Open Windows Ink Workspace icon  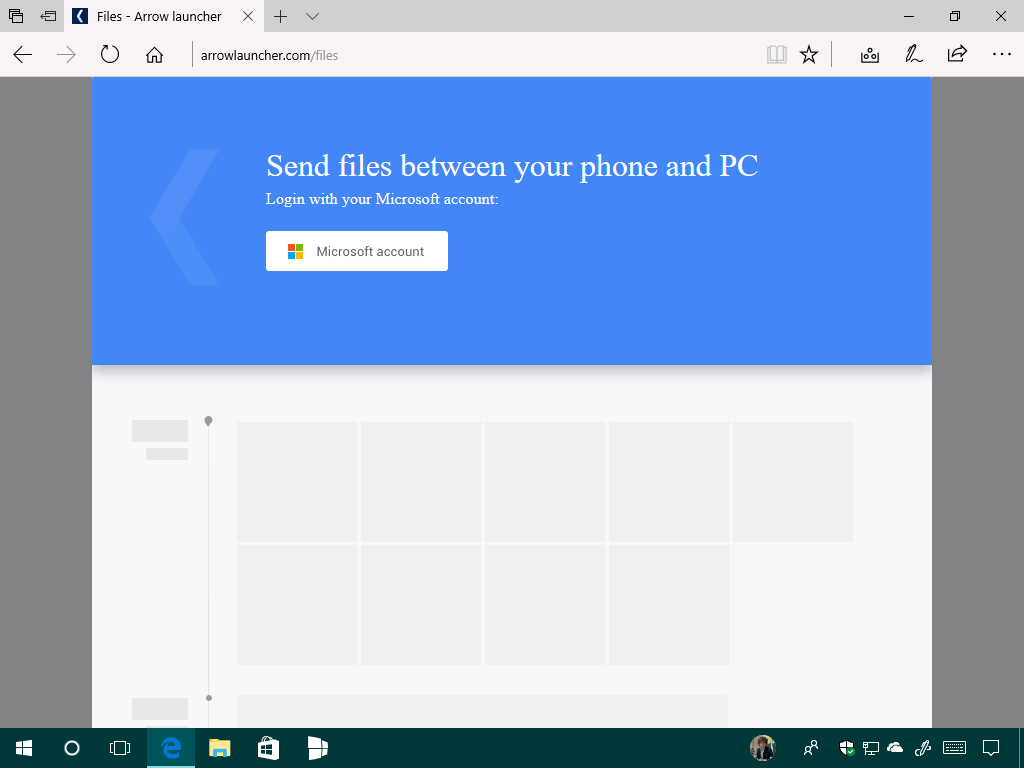coord(922,748)
